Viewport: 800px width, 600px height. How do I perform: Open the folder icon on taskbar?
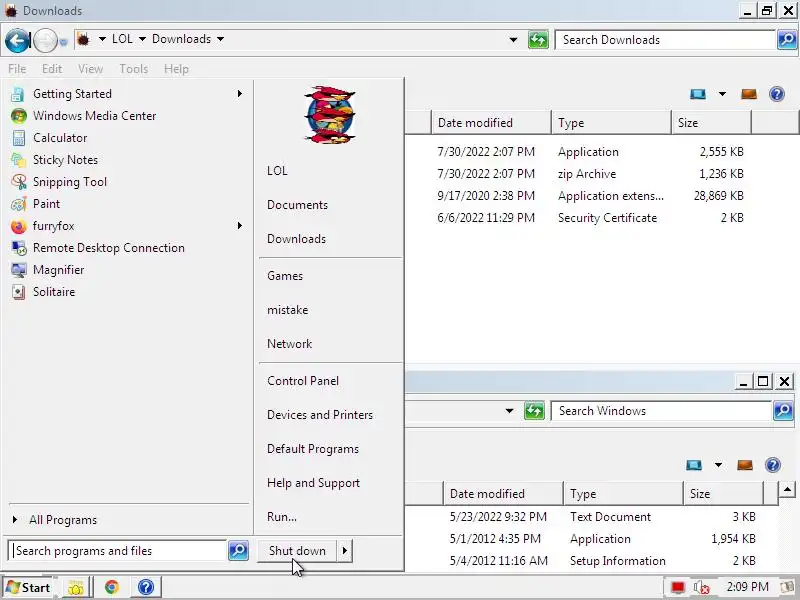(x=76, y=588)
